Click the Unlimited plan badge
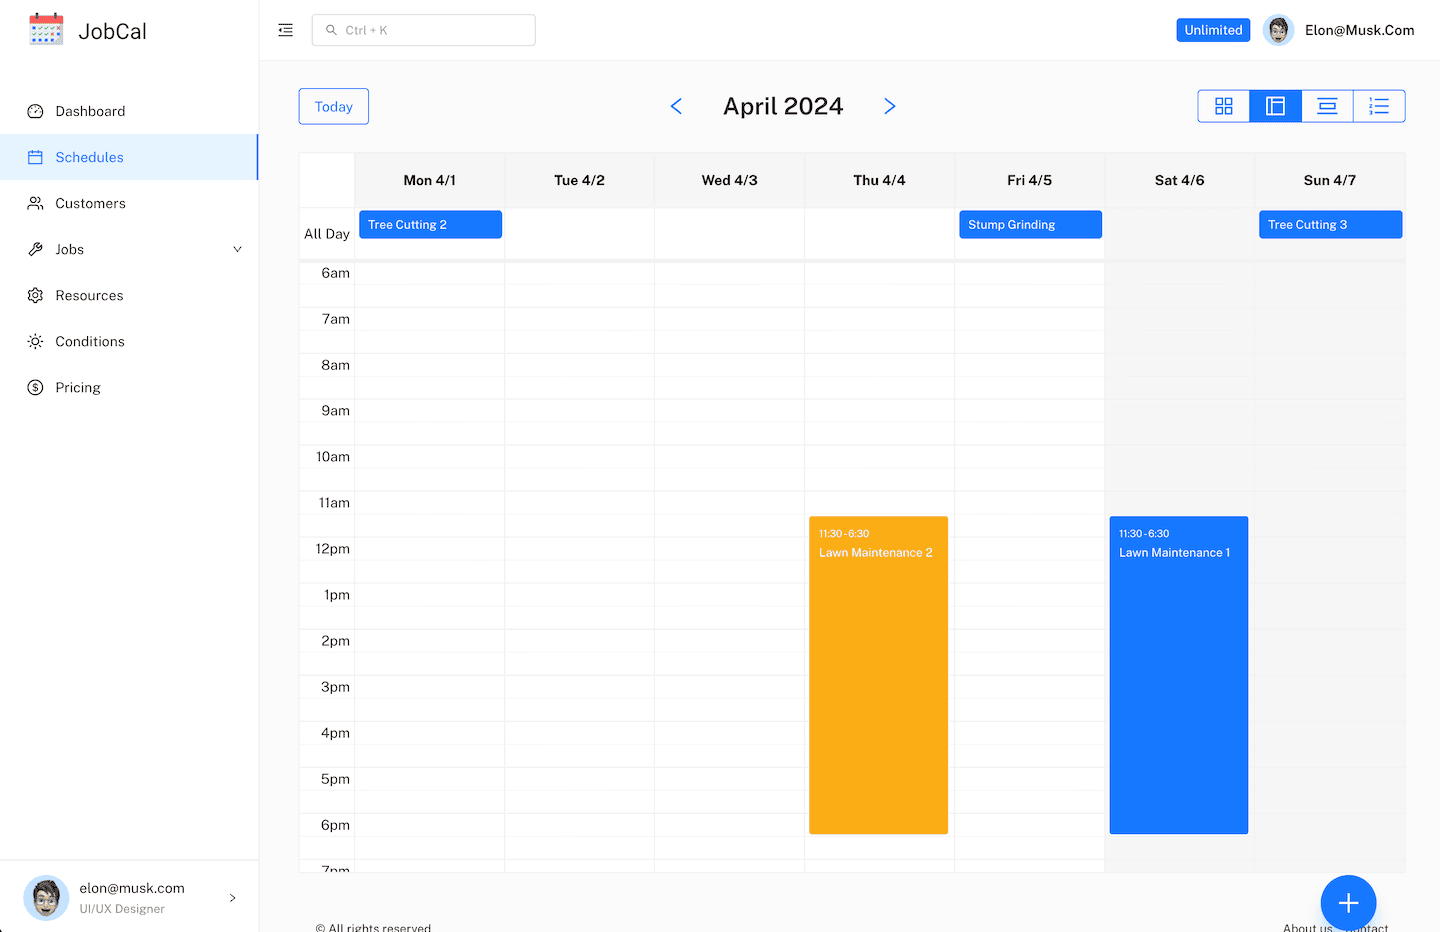 tap(1212, 30)
